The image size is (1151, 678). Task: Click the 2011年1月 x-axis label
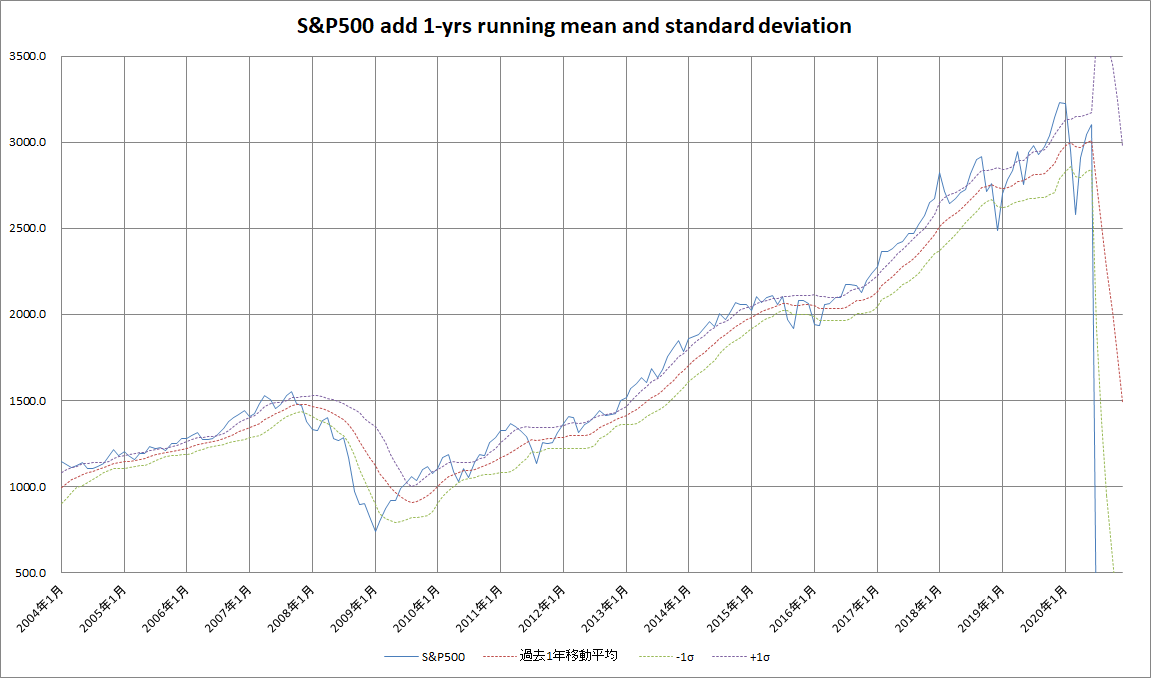[x=479, y=608]
